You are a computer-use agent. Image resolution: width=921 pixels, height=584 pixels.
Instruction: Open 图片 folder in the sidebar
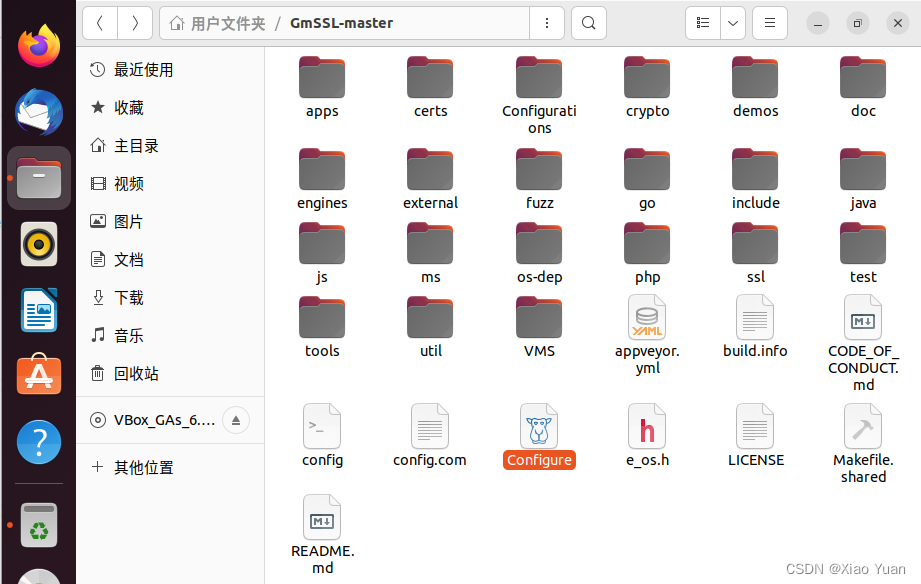170,221
